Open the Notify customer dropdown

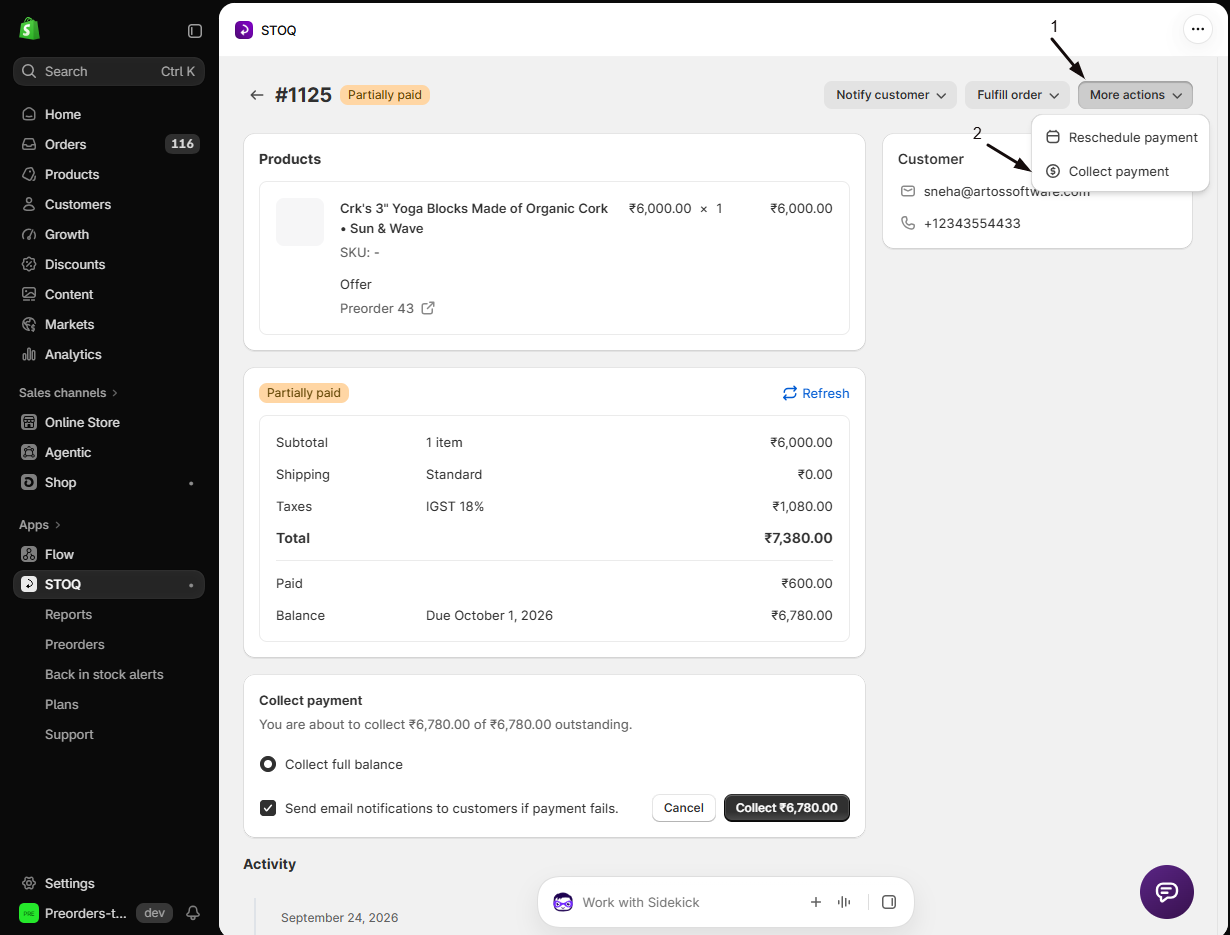[890, 95]
